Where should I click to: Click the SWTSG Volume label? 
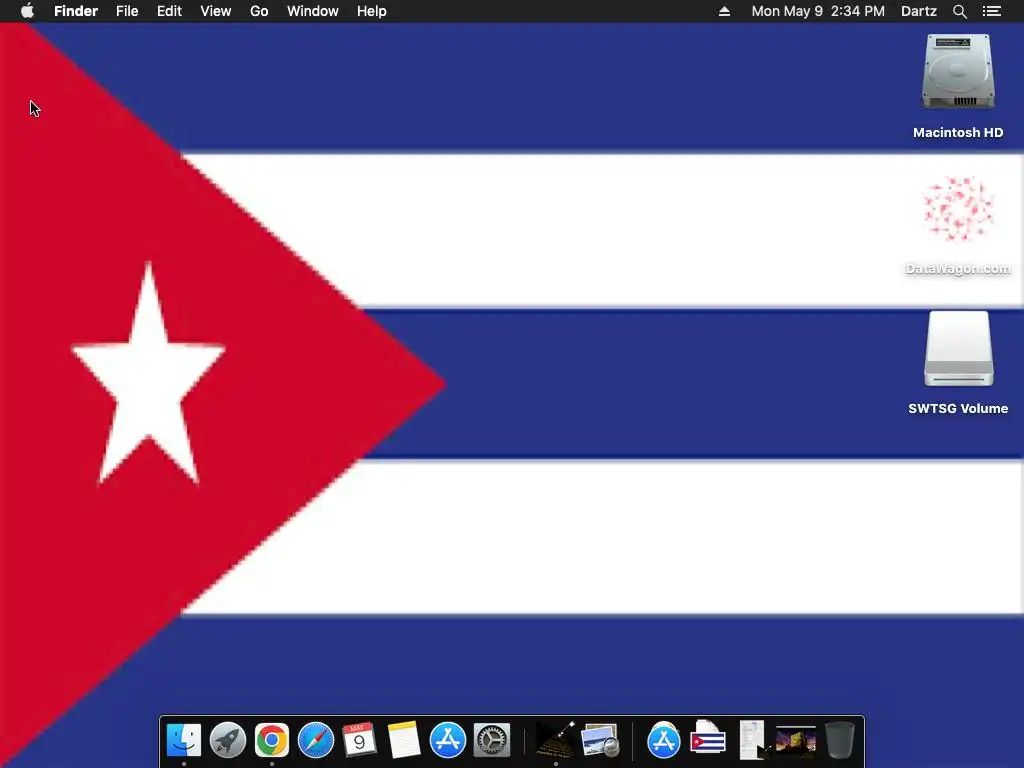tap(958, 409)
